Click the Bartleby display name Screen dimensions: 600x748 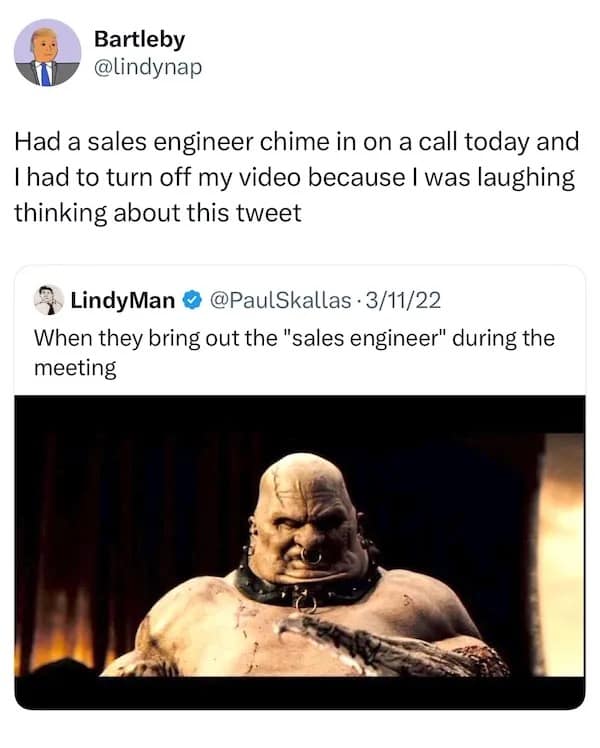pos(139,39)
